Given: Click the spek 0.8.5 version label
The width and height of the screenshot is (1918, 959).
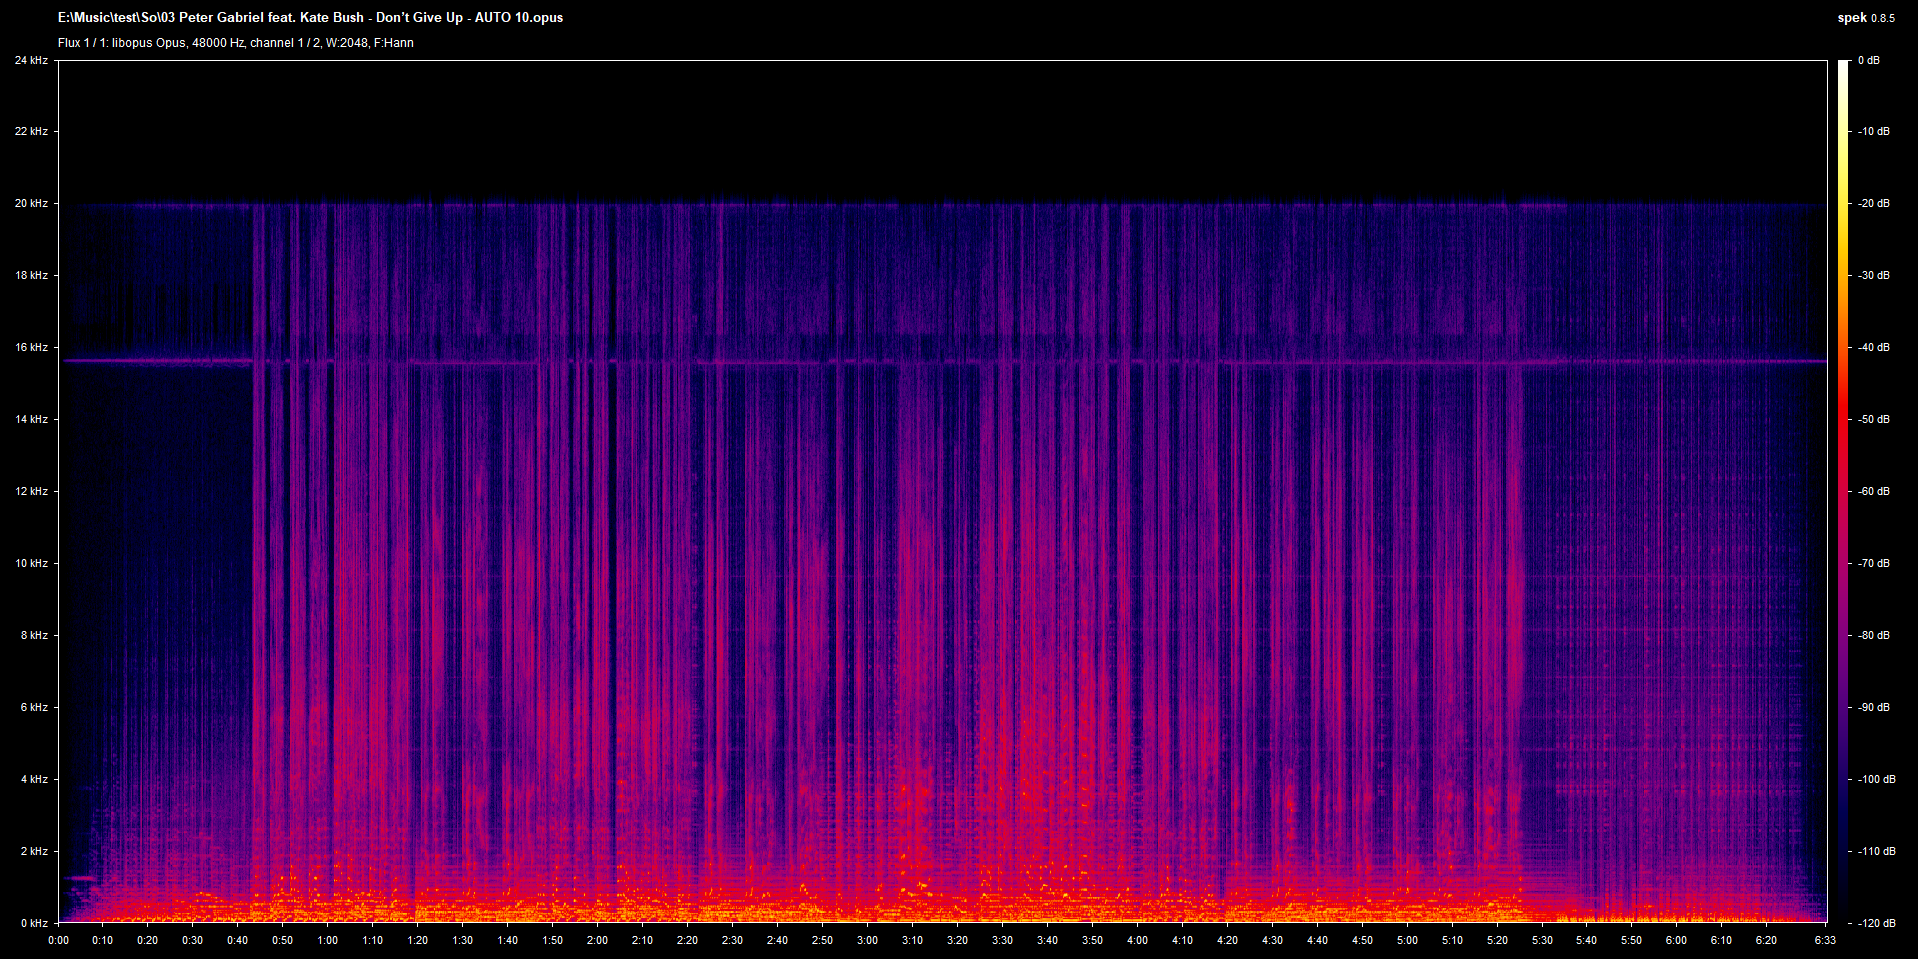Looking at the screenshot, I should pos(1865,18).
